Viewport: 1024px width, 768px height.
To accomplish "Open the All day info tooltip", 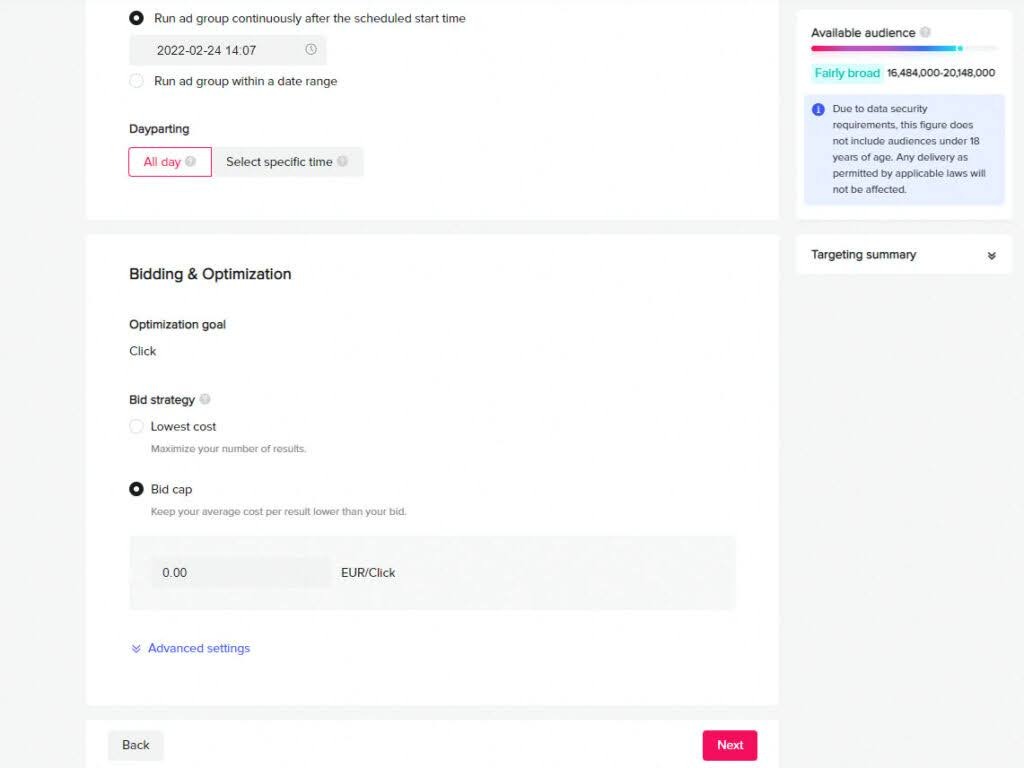I will 189,161.
